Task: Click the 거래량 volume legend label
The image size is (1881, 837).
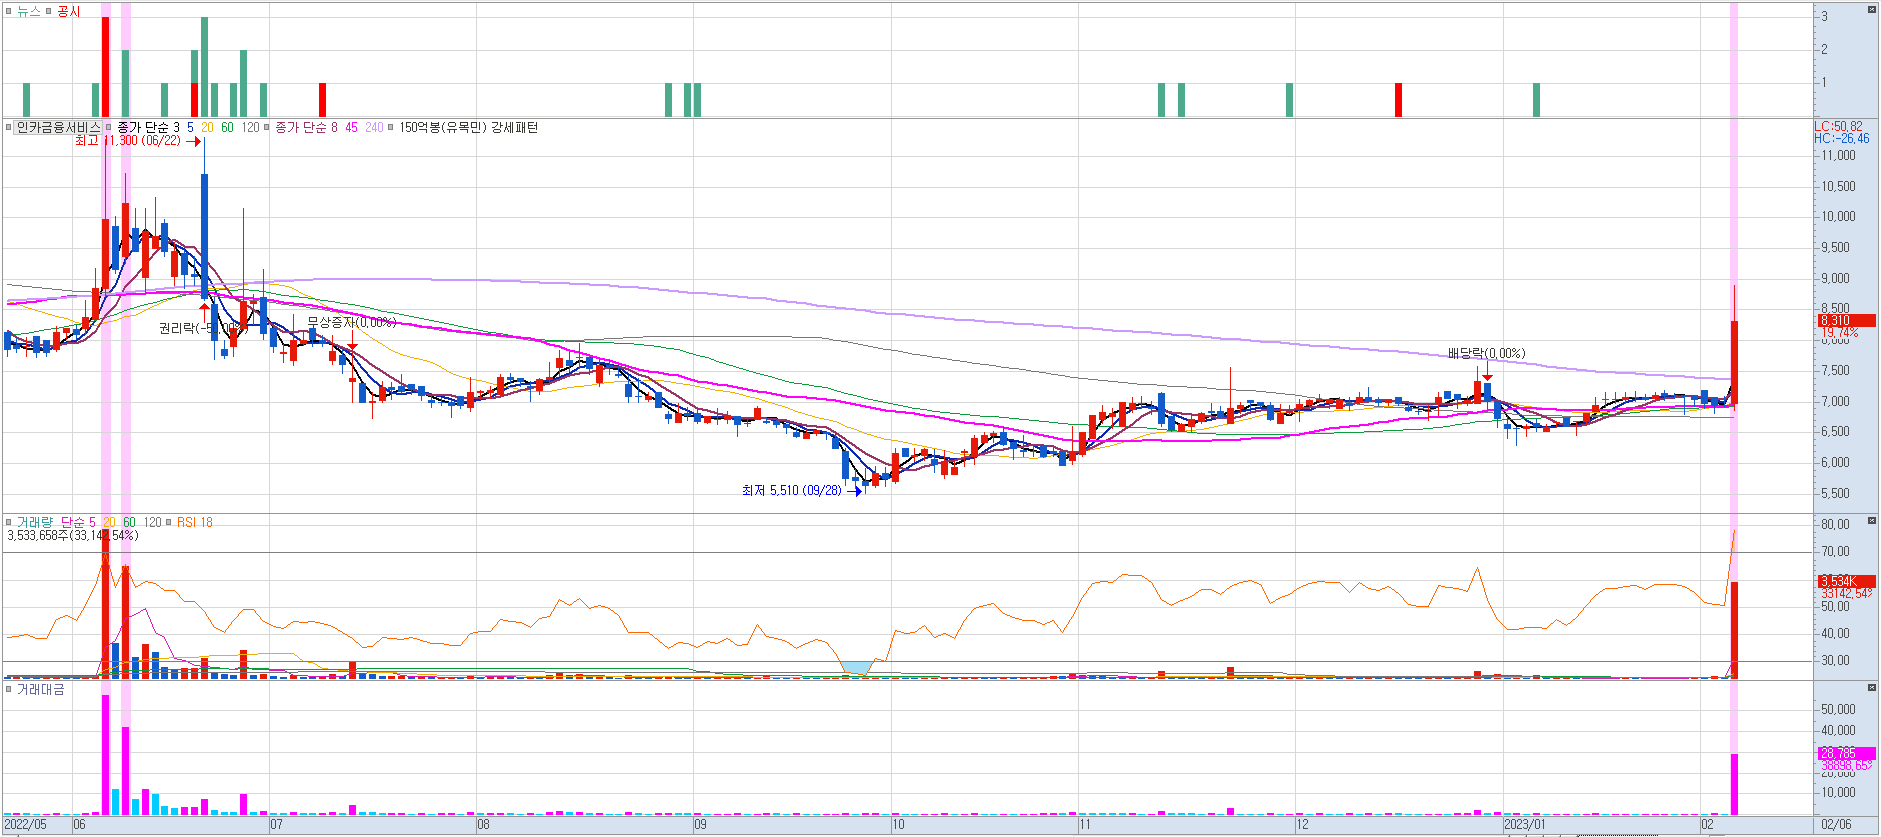Action: [35, 523]
